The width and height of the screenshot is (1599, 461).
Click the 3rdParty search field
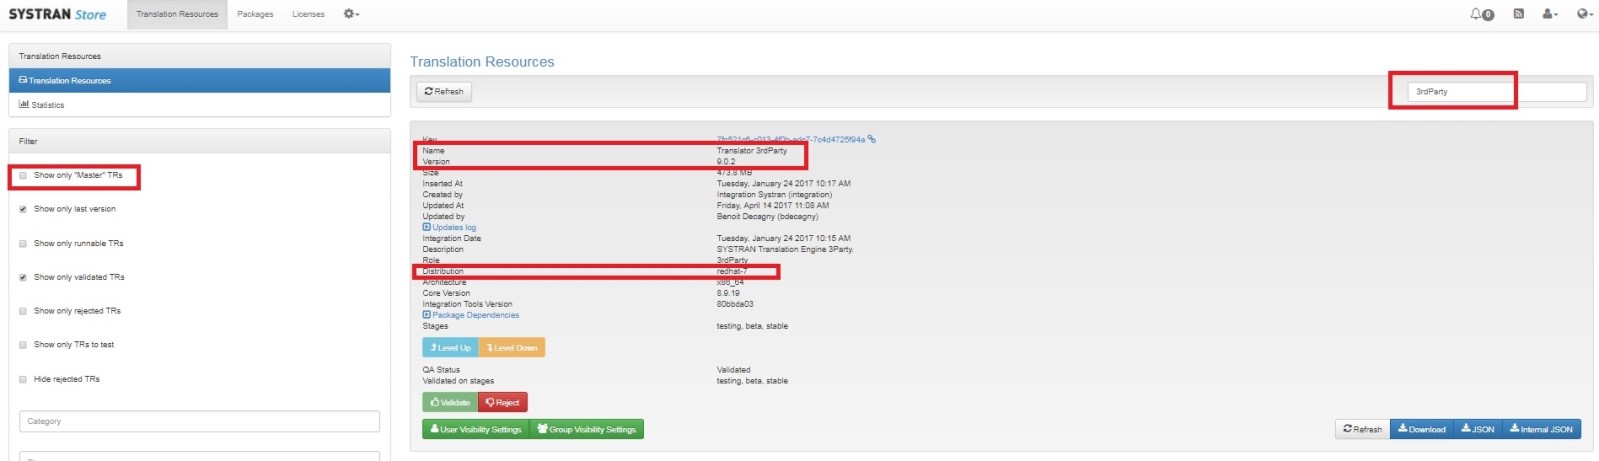(1497, 91)
